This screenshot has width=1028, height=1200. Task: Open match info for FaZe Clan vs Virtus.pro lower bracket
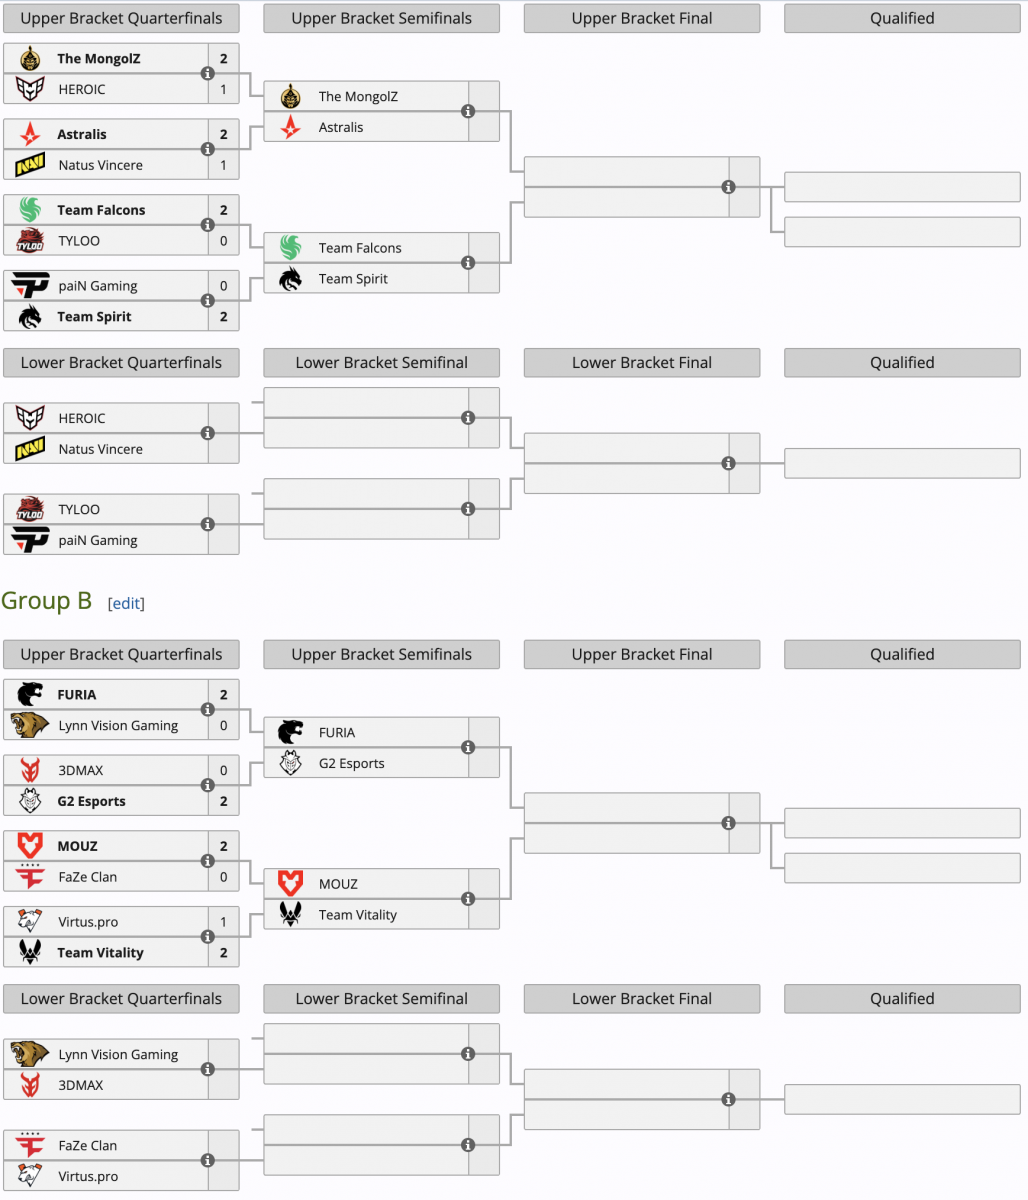coord(208,1161)
